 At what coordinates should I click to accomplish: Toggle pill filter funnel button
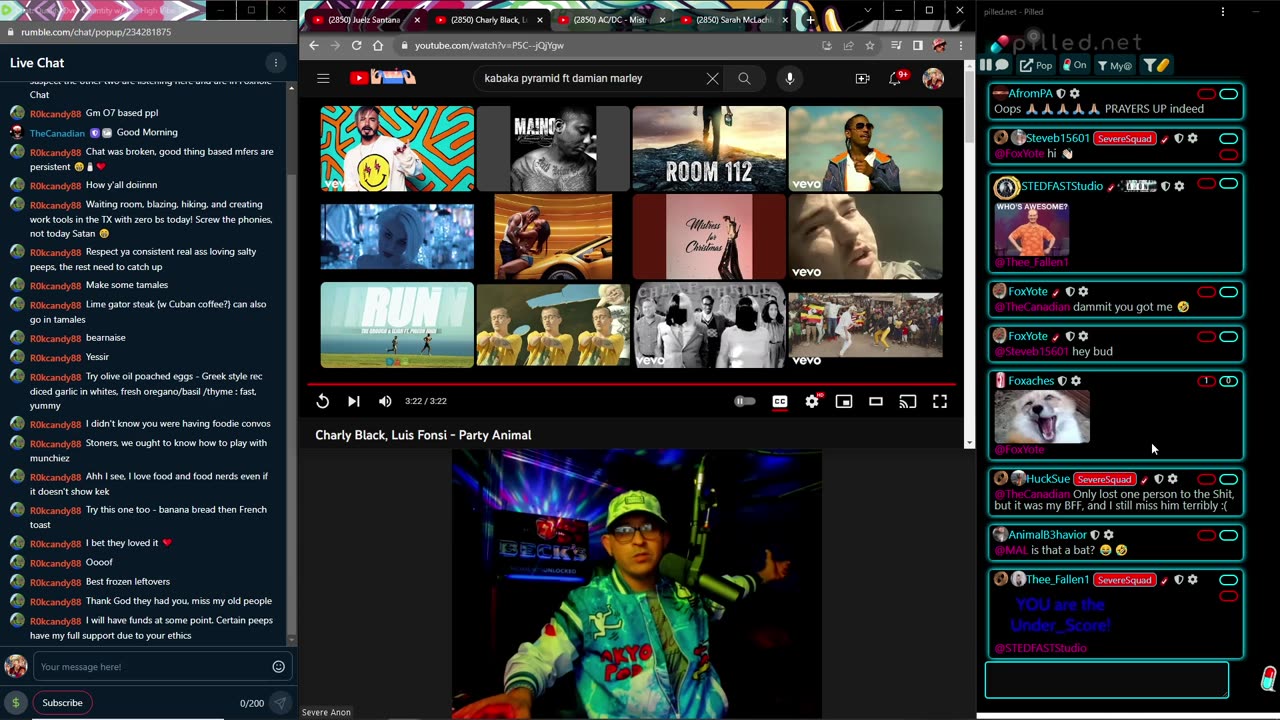click(1156, 65)
